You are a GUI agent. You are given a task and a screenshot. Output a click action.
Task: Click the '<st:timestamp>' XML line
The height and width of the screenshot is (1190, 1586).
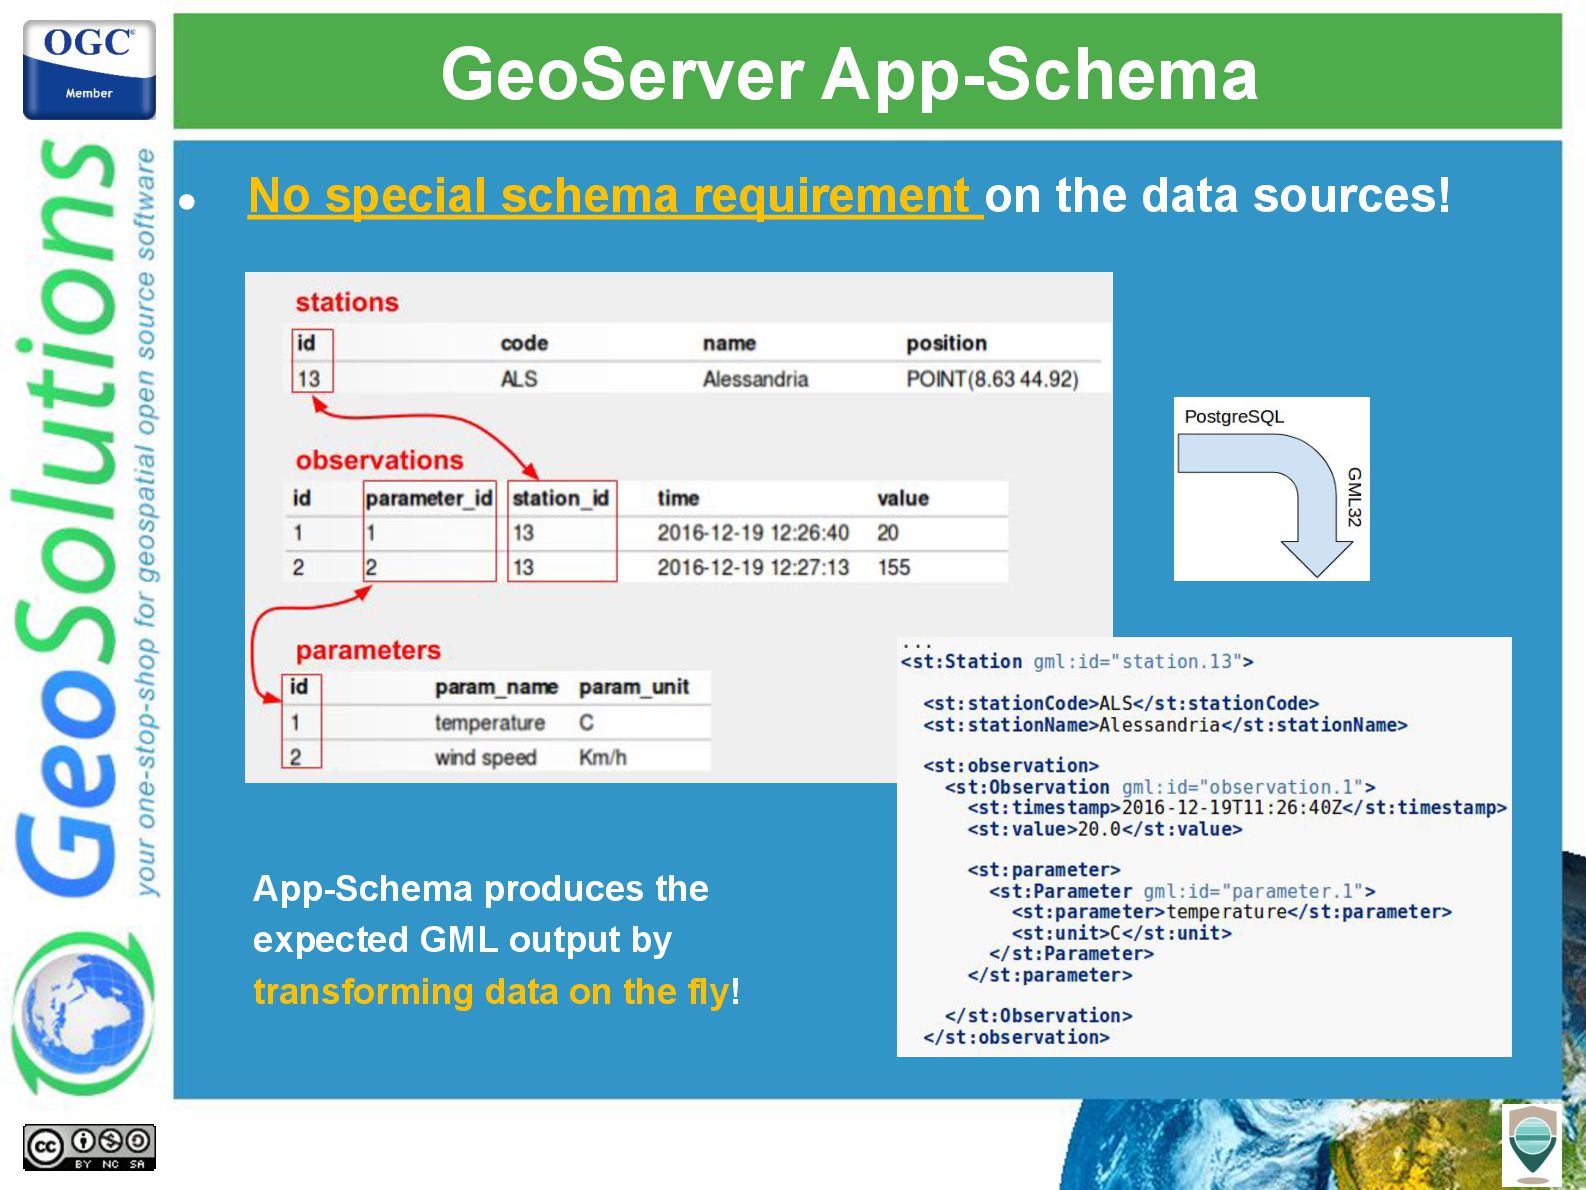1237,807
